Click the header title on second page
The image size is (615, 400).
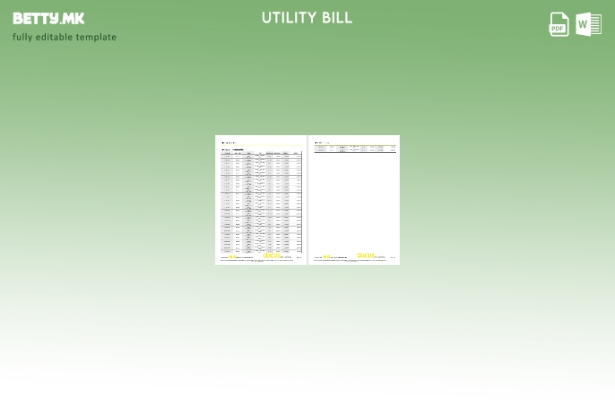tap(320, 143)
